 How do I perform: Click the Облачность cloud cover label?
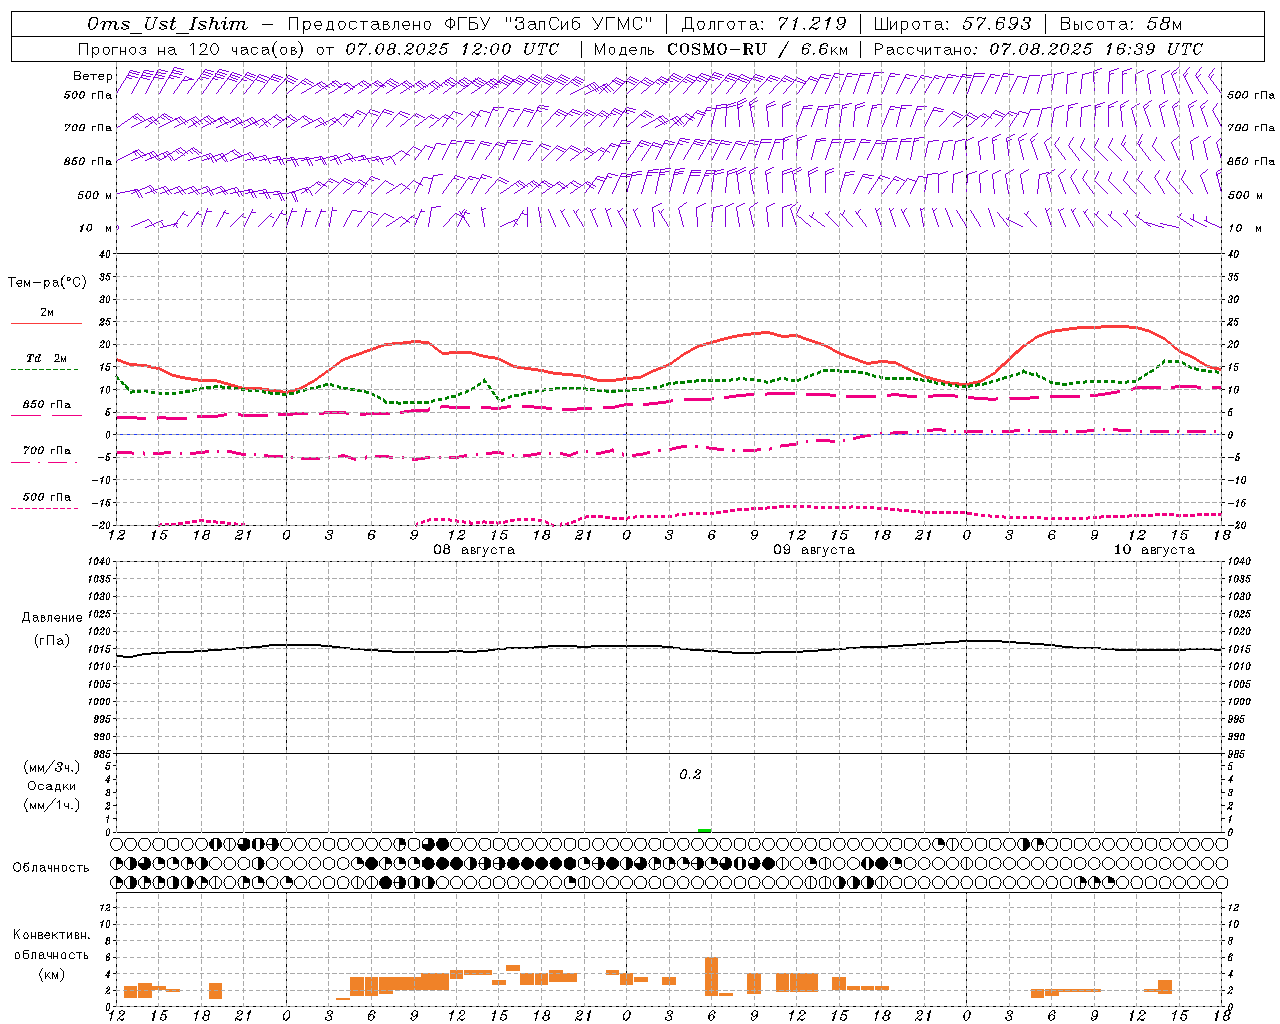pos(51,868)
